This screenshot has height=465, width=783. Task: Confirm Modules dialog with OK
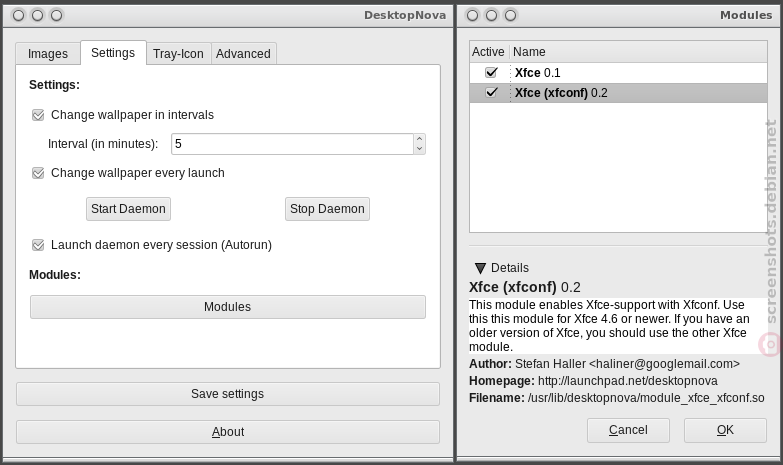pyautogui.click(x=725, y=431)
